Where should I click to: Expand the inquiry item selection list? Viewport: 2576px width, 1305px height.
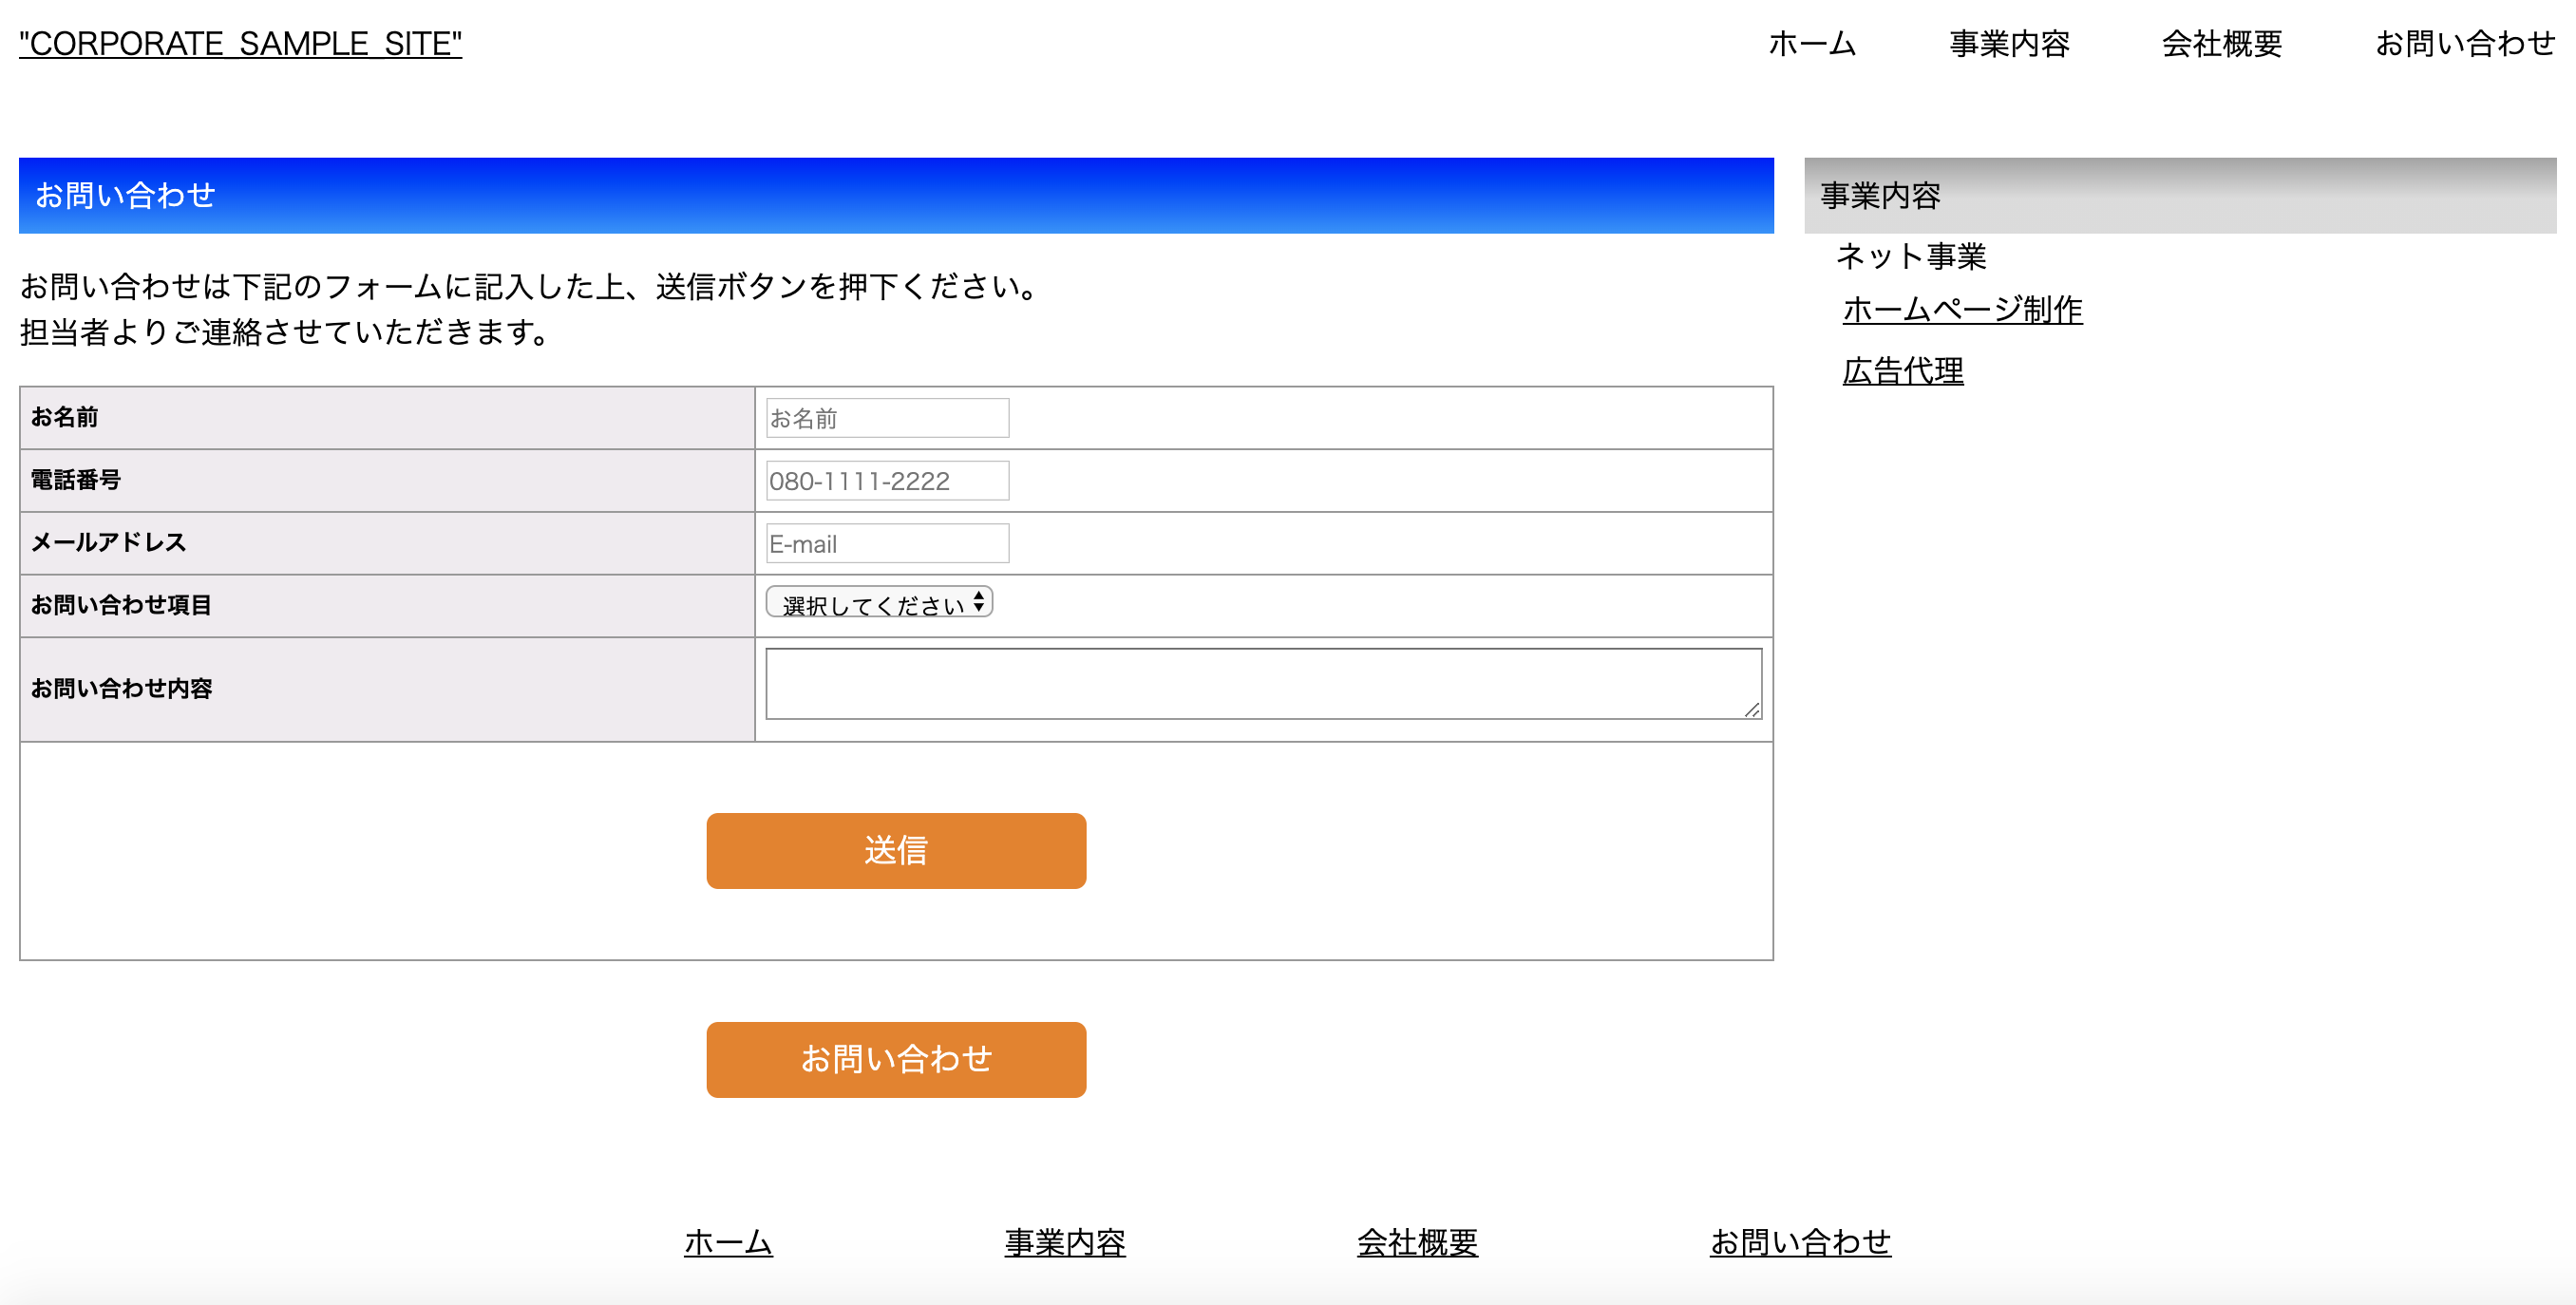[878, 603]
